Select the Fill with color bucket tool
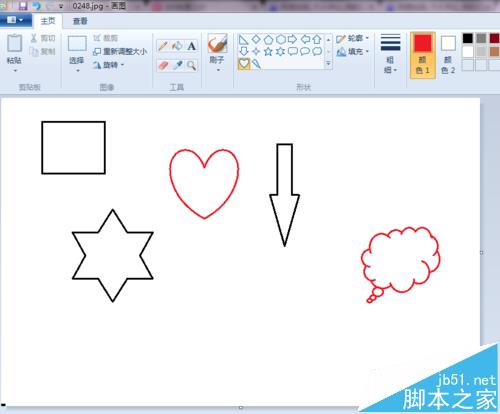 [x=177, y=46]
